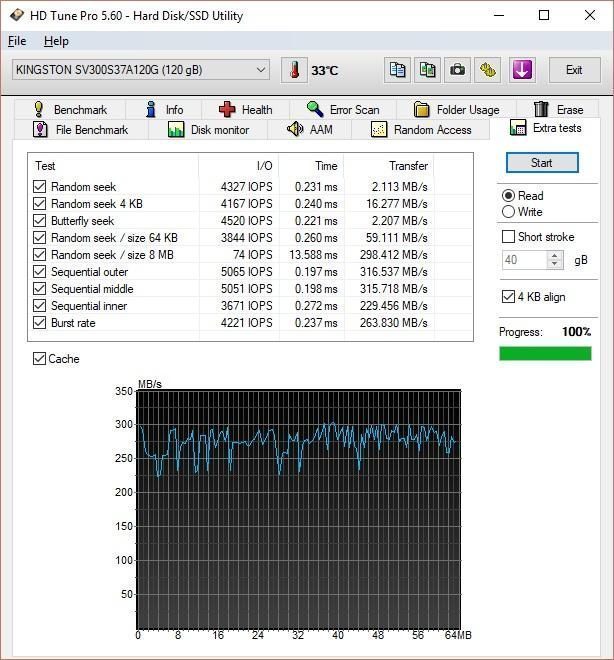
Task: Click the HD Tune app icon in title bar
Action: (x=17, y=16)
